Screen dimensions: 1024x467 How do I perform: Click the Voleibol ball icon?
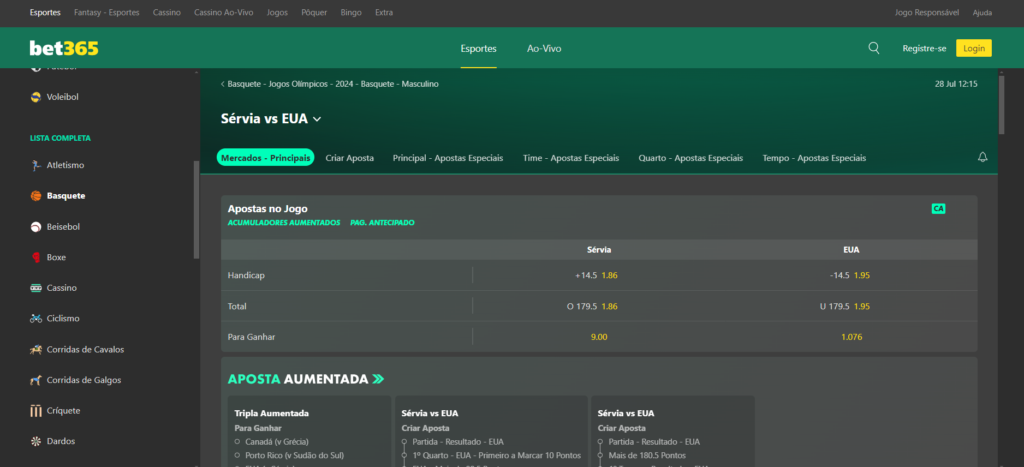[x=36, y=97]
